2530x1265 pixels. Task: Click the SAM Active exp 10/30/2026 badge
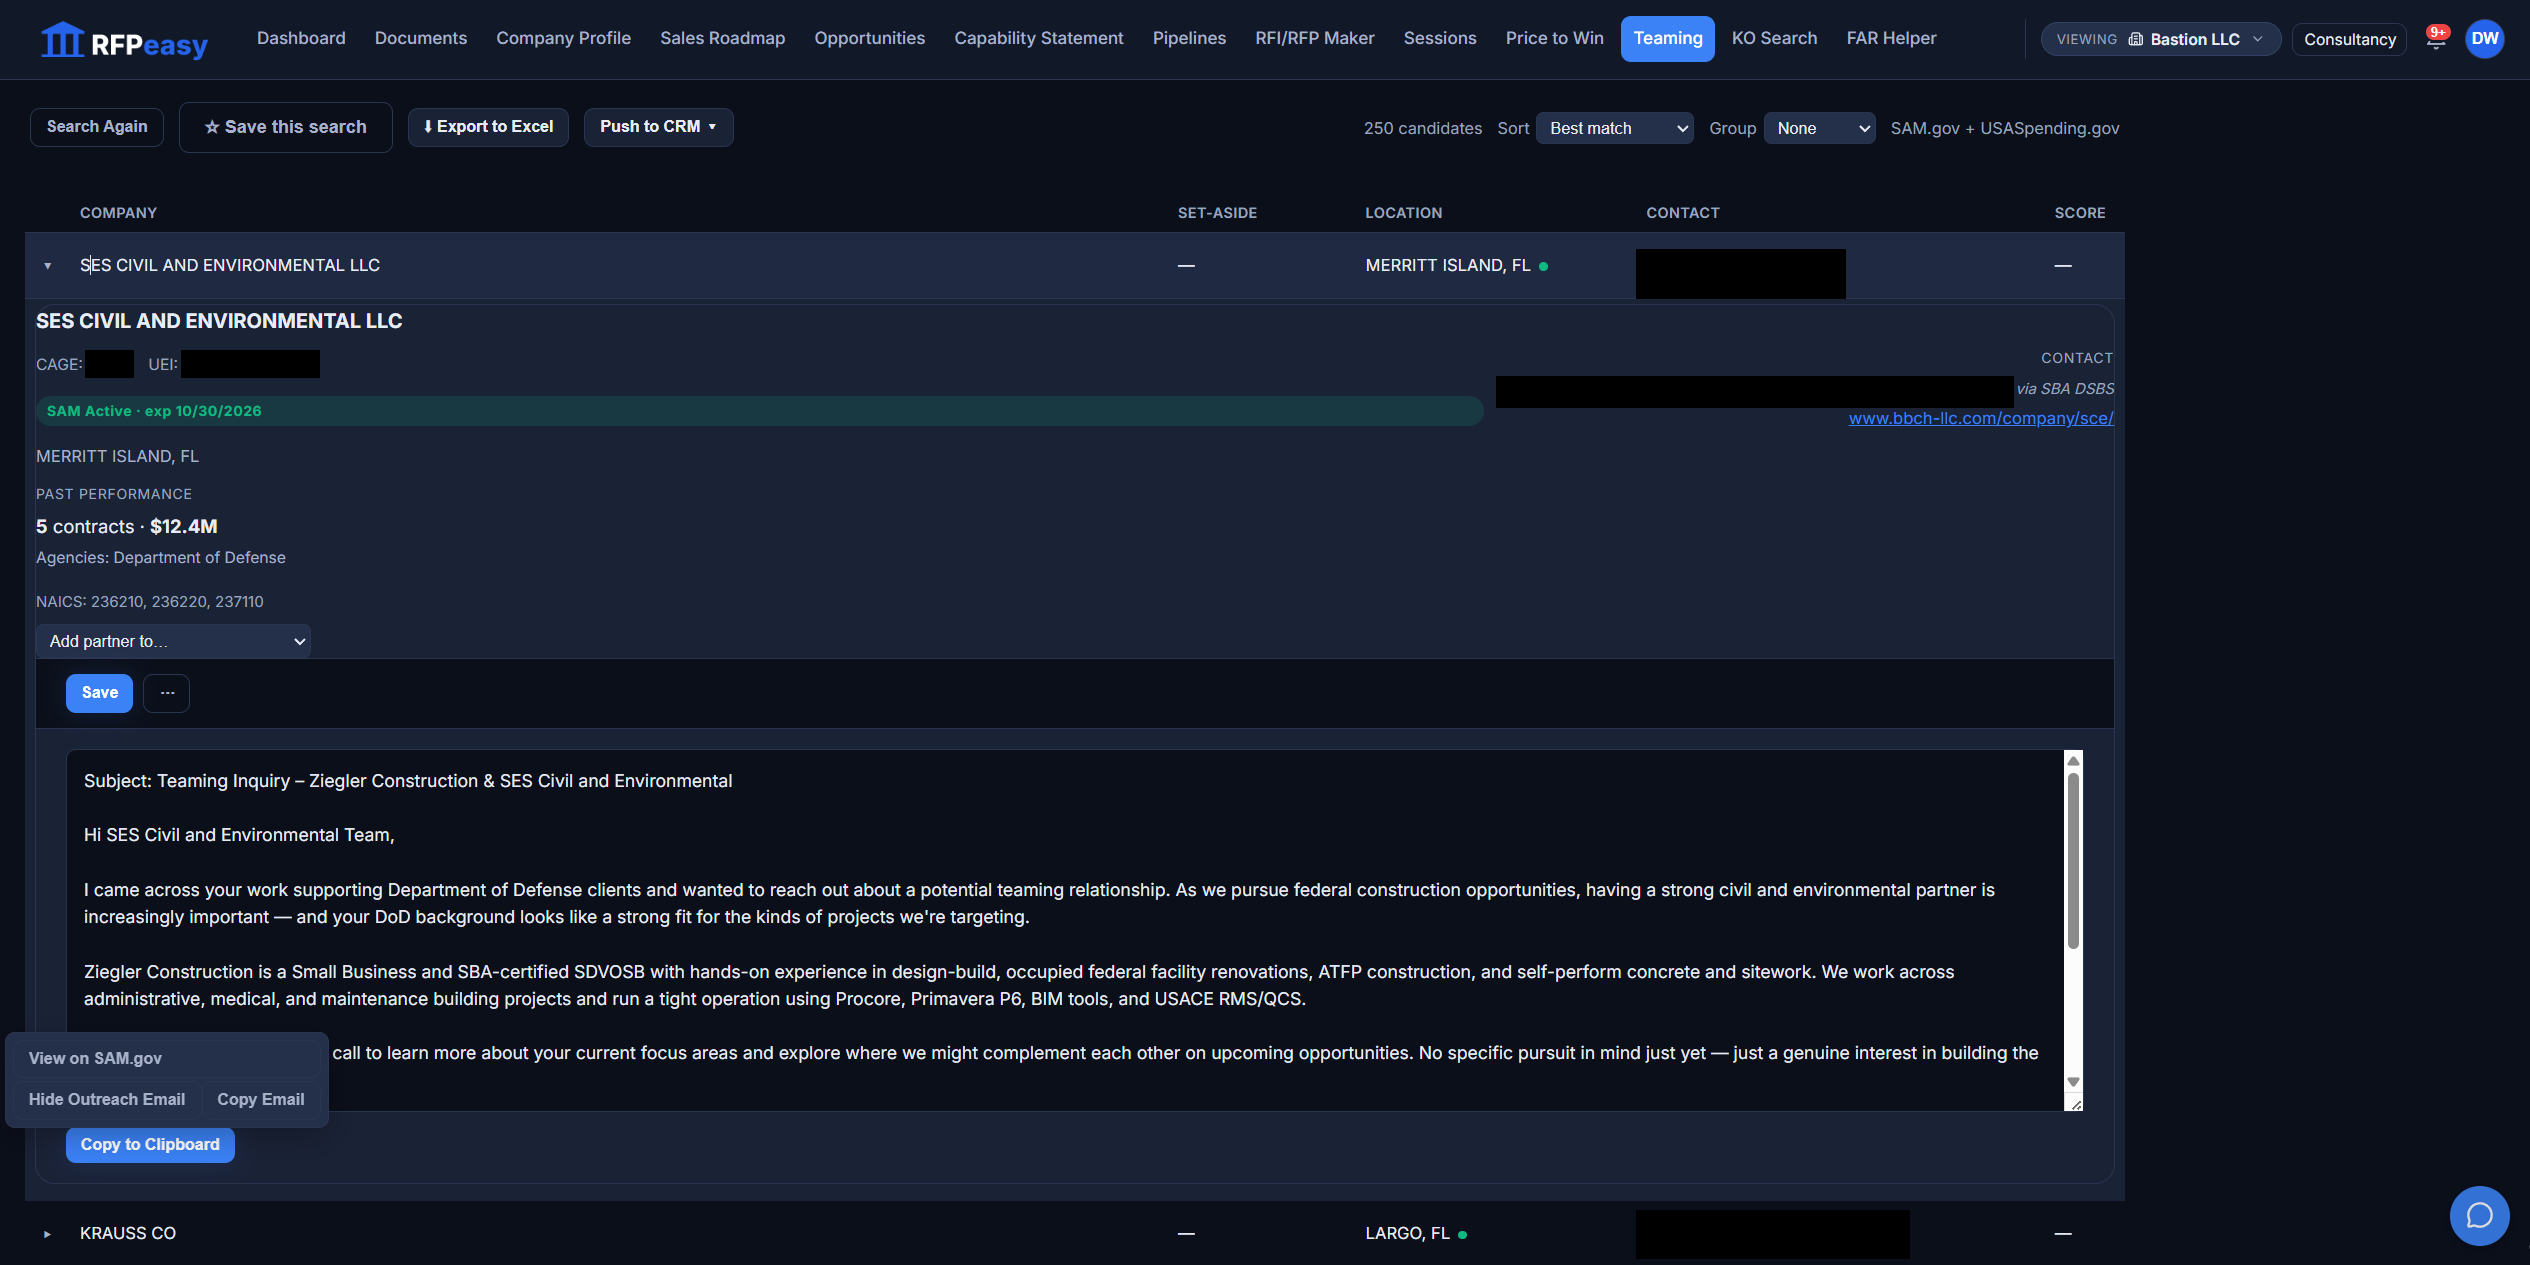click(760, 411)
